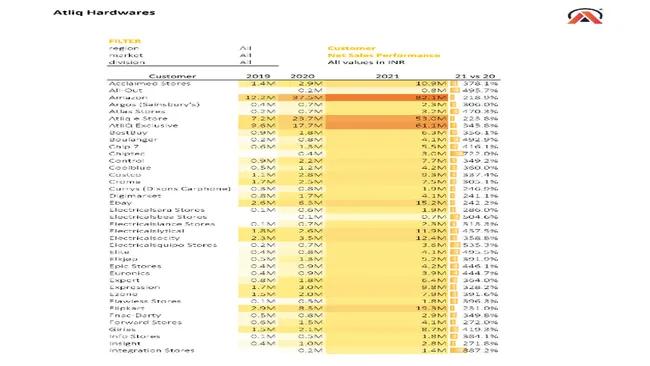Select the "Chip 7" customer name
Screen dimensions: 650x366
coord(124,147)
